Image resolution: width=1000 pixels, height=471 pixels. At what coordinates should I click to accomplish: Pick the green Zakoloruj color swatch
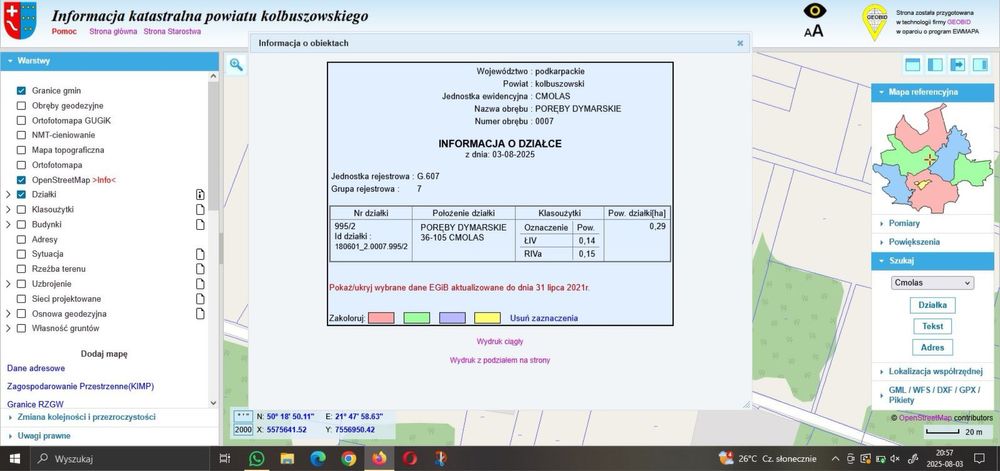(417, 318)
